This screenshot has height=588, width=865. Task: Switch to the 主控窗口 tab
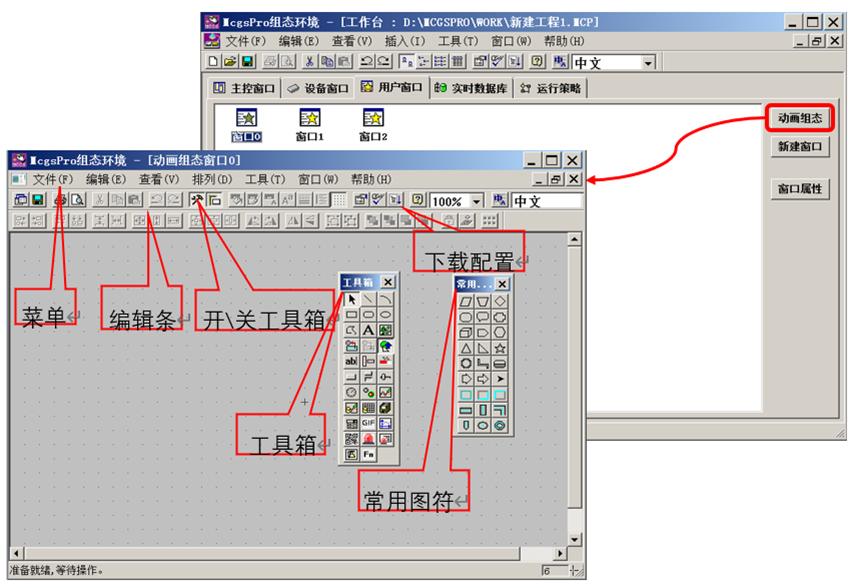244,88
